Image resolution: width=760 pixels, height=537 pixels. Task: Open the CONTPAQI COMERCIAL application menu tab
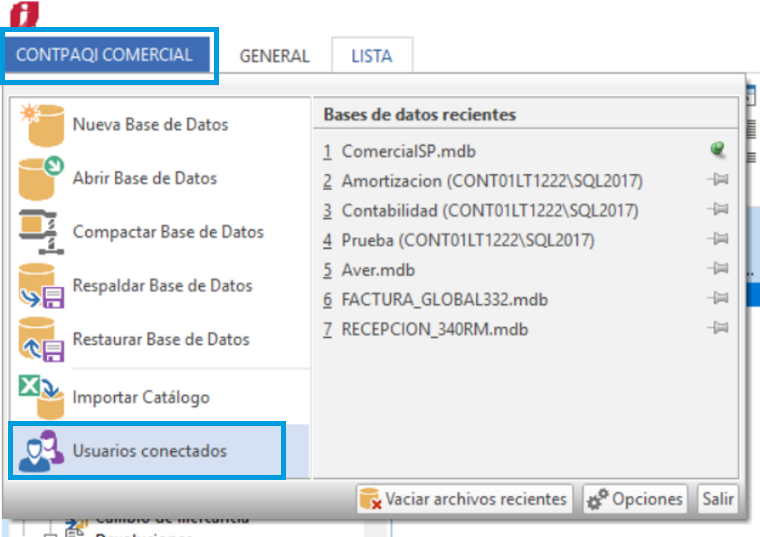[x=107, y=55]
